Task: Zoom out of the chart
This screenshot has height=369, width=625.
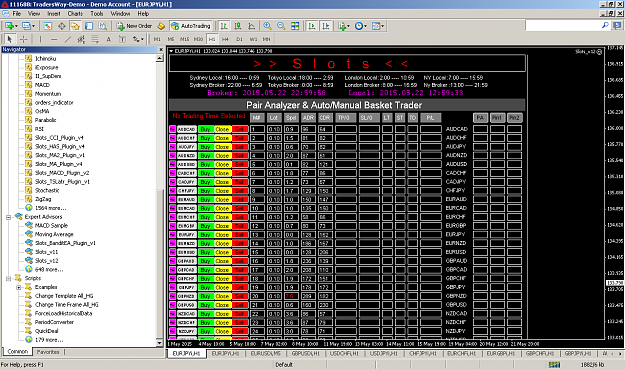Action: 281,26
